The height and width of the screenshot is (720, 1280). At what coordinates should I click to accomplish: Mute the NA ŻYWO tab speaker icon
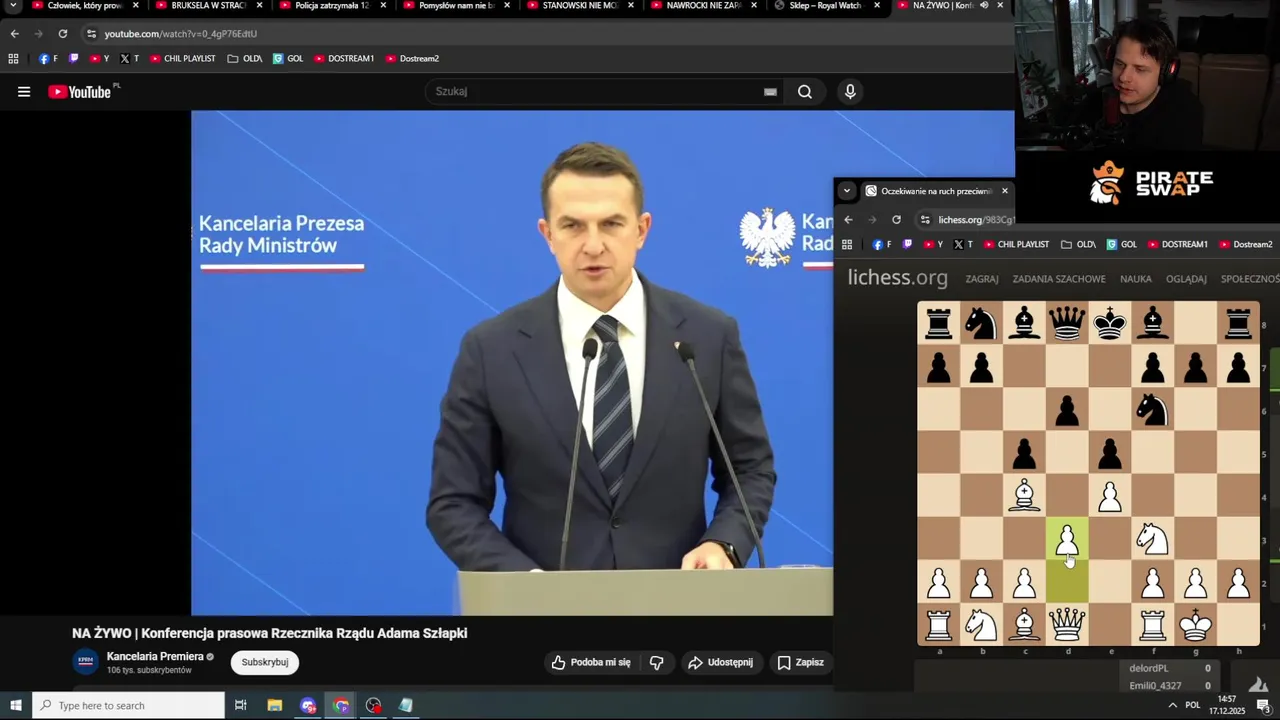(x=984, y=6)
